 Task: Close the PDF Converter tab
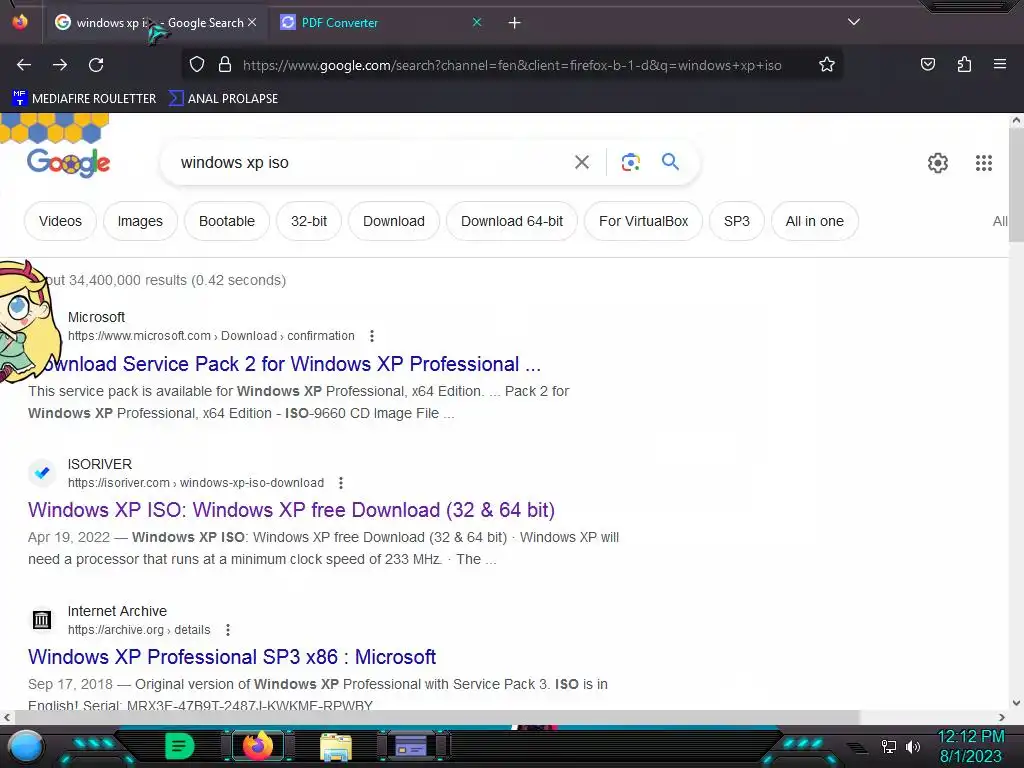(x=477, y=22)
